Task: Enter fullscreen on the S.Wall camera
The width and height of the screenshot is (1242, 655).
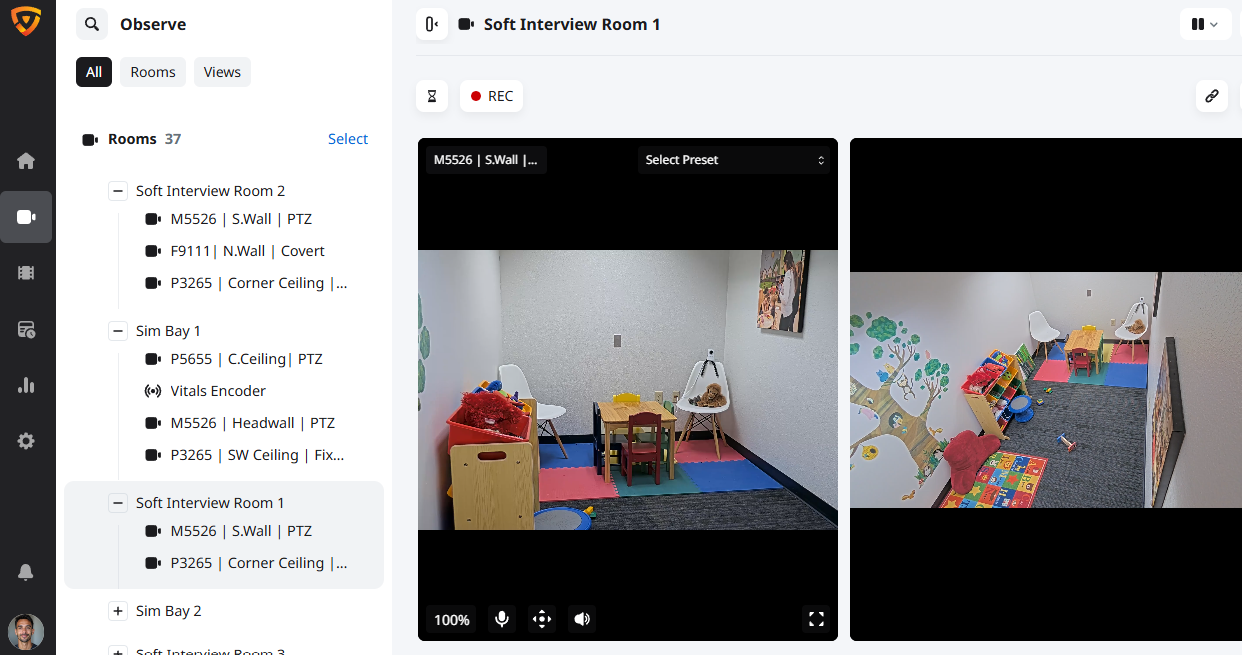Action: 816,619
